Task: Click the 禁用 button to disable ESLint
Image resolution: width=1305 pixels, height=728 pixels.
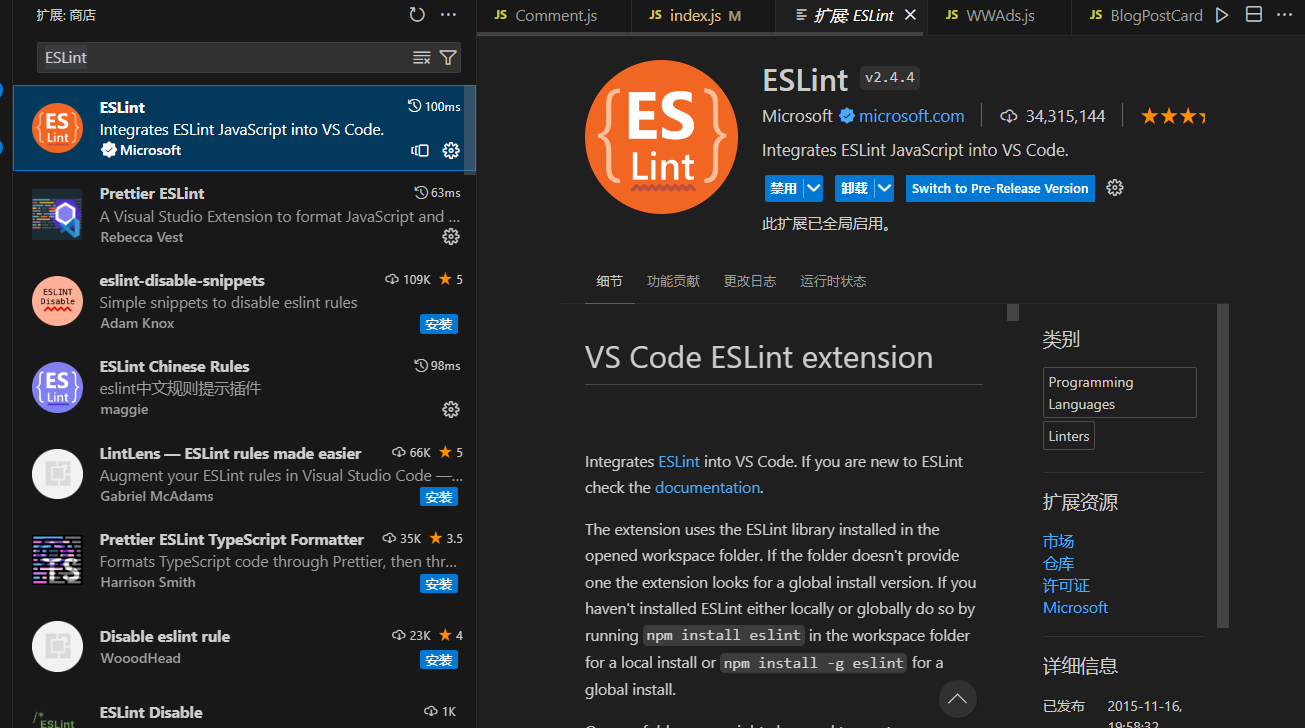Action: coord(783,188)
